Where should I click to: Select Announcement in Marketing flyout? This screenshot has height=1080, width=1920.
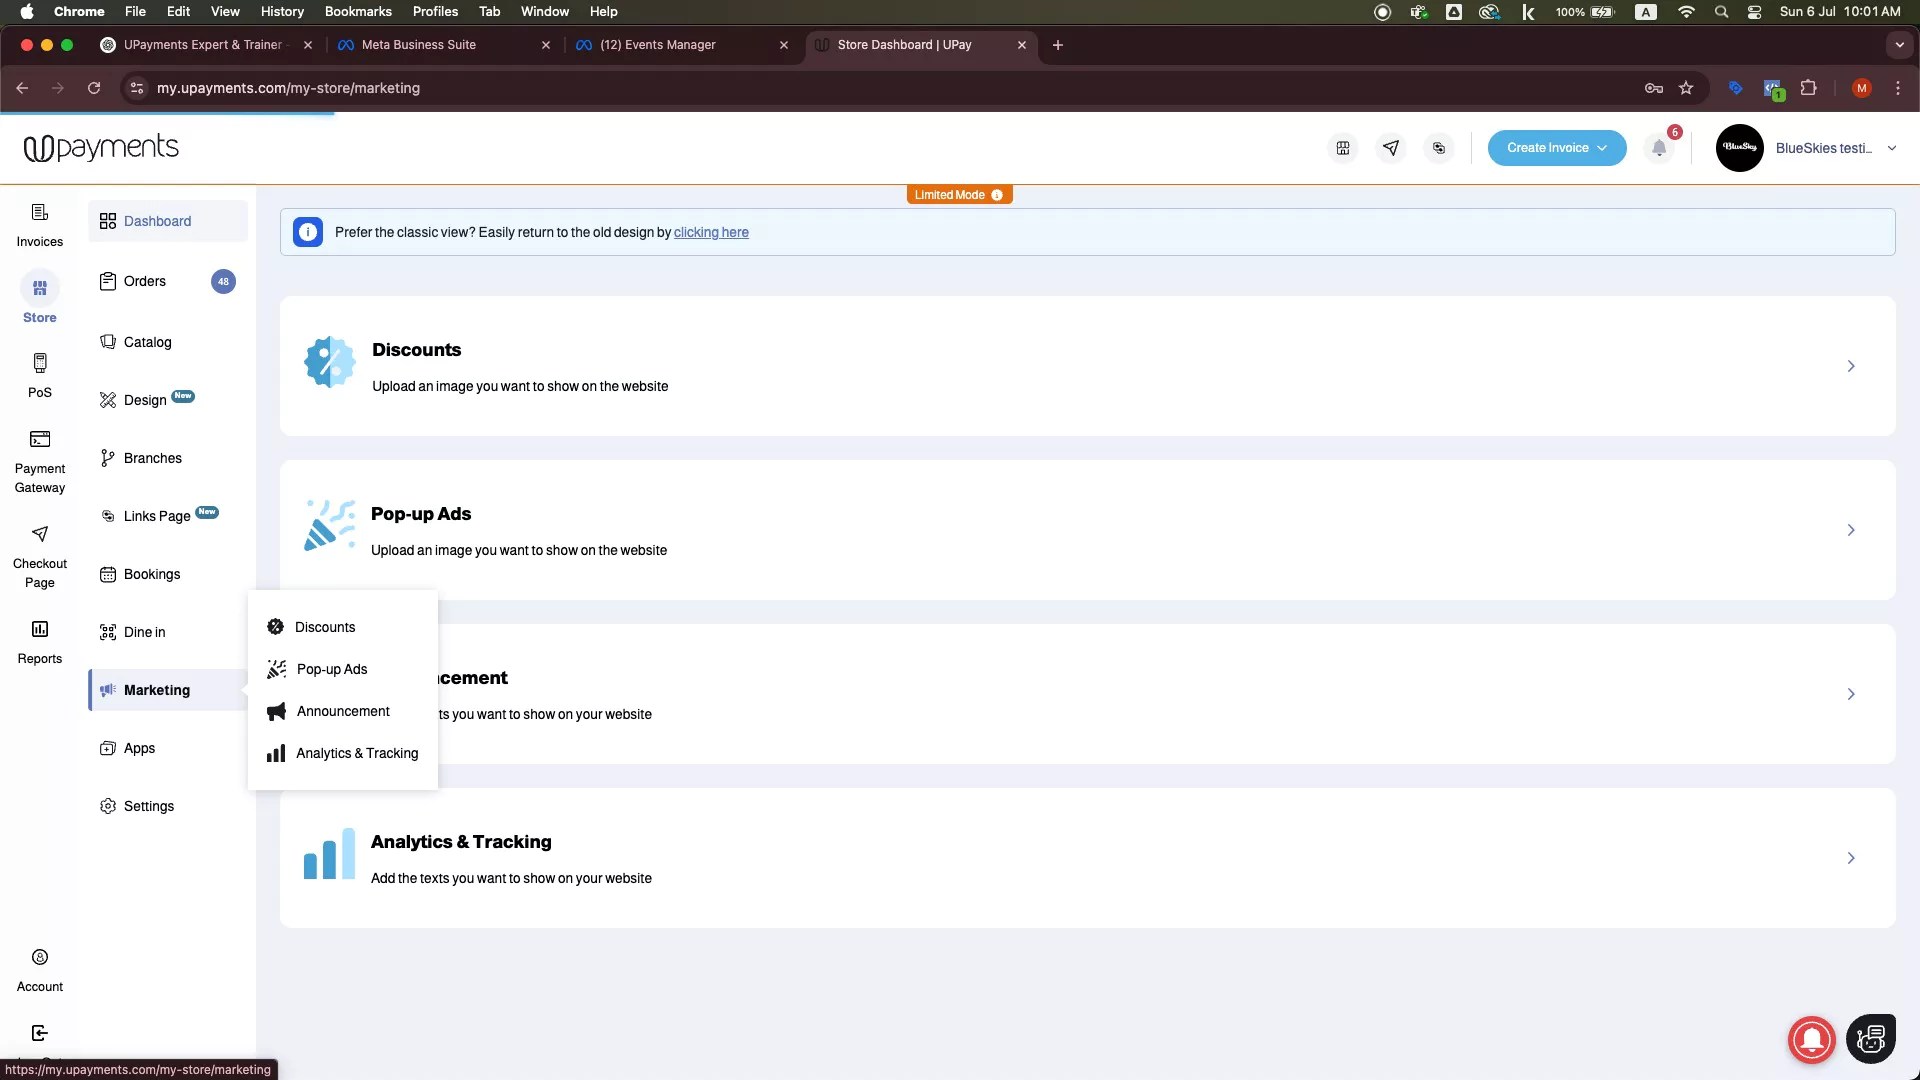[x=343, y=711]
